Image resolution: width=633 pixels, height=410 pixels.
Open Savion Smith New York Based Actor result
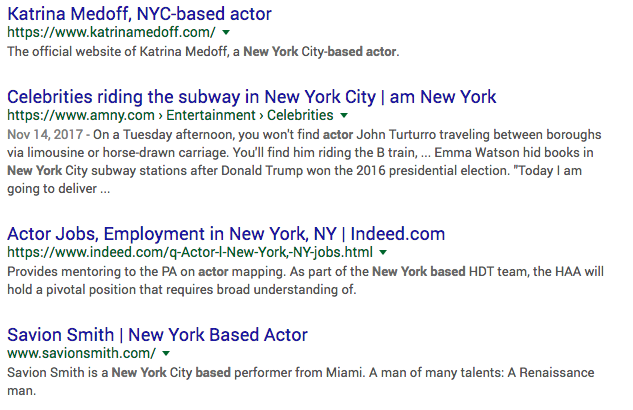tap(157, 335)
